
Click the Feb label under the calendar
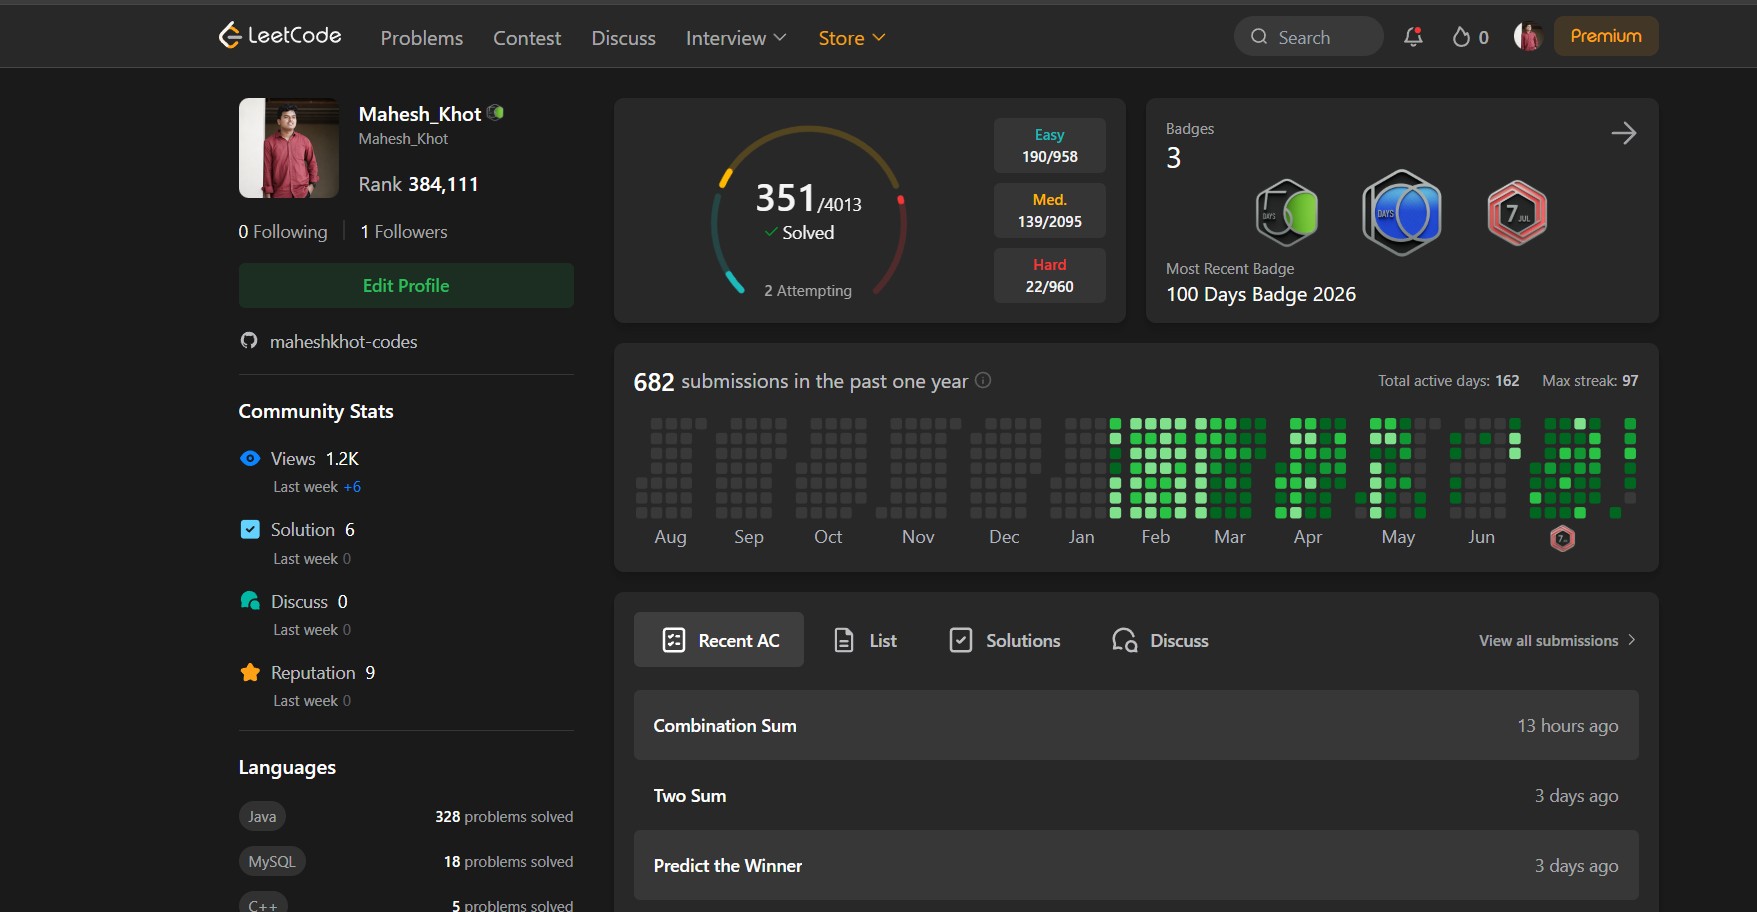(1156, 537)
